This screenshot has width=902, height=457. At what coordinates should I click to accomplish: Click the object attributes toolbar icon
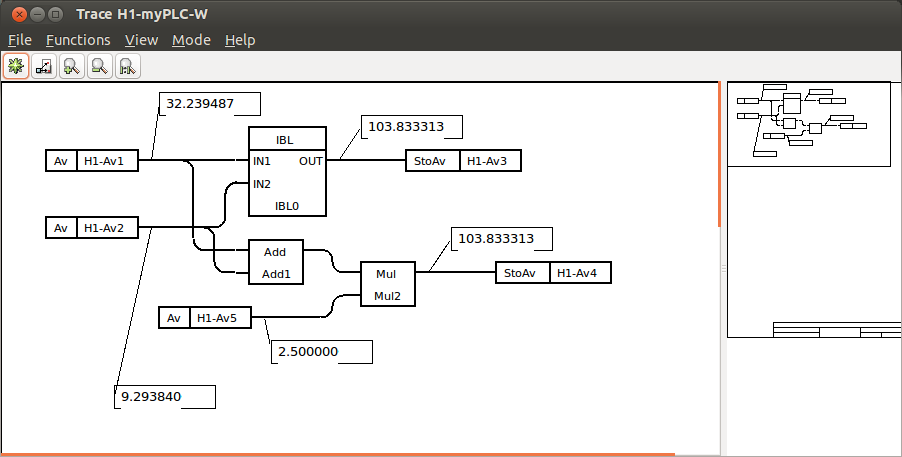44,66
